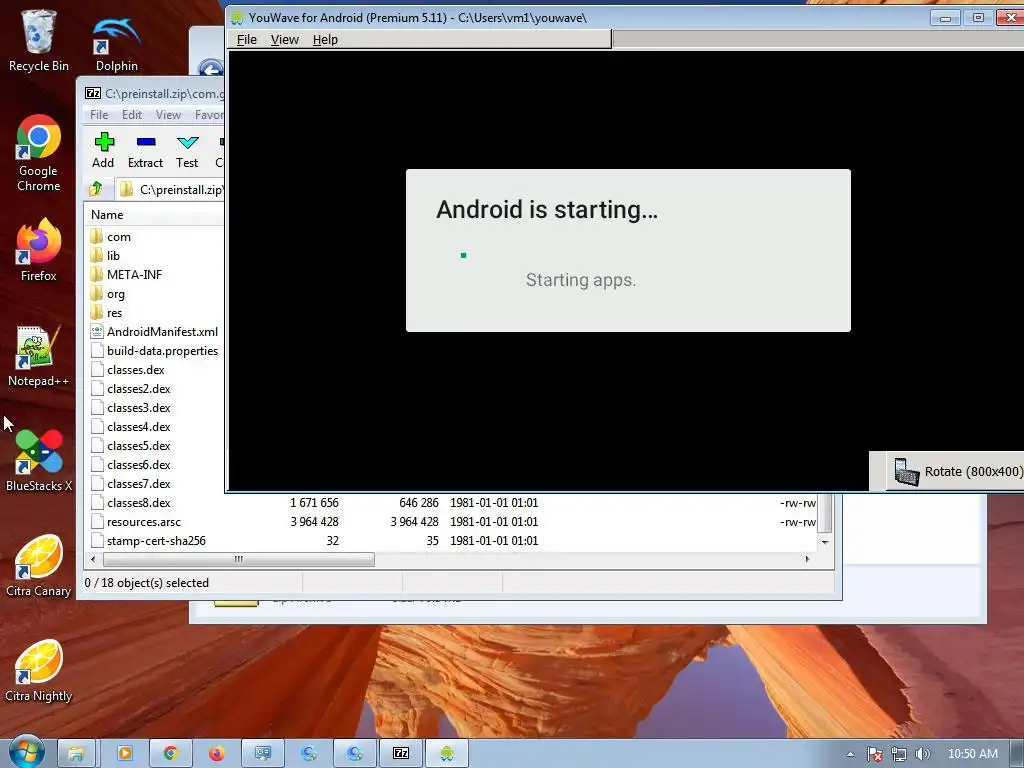
Task: Select classes.dex file
Action: 136,370
